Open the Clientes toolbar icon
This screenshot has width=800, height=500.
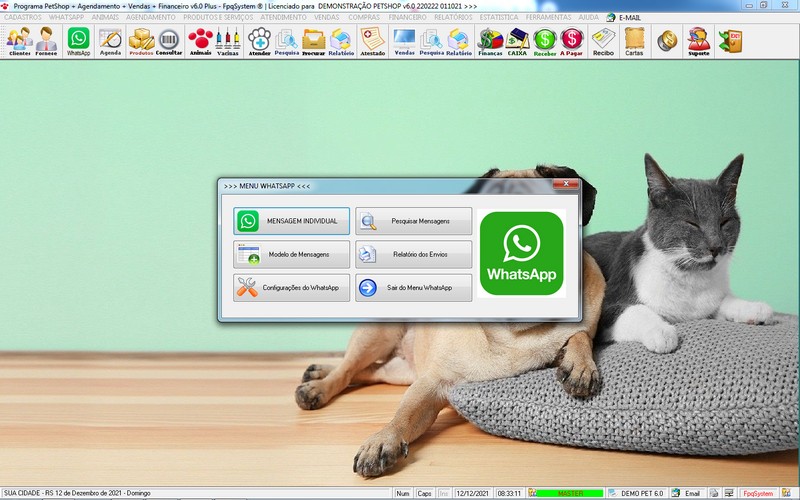(20, 41)
